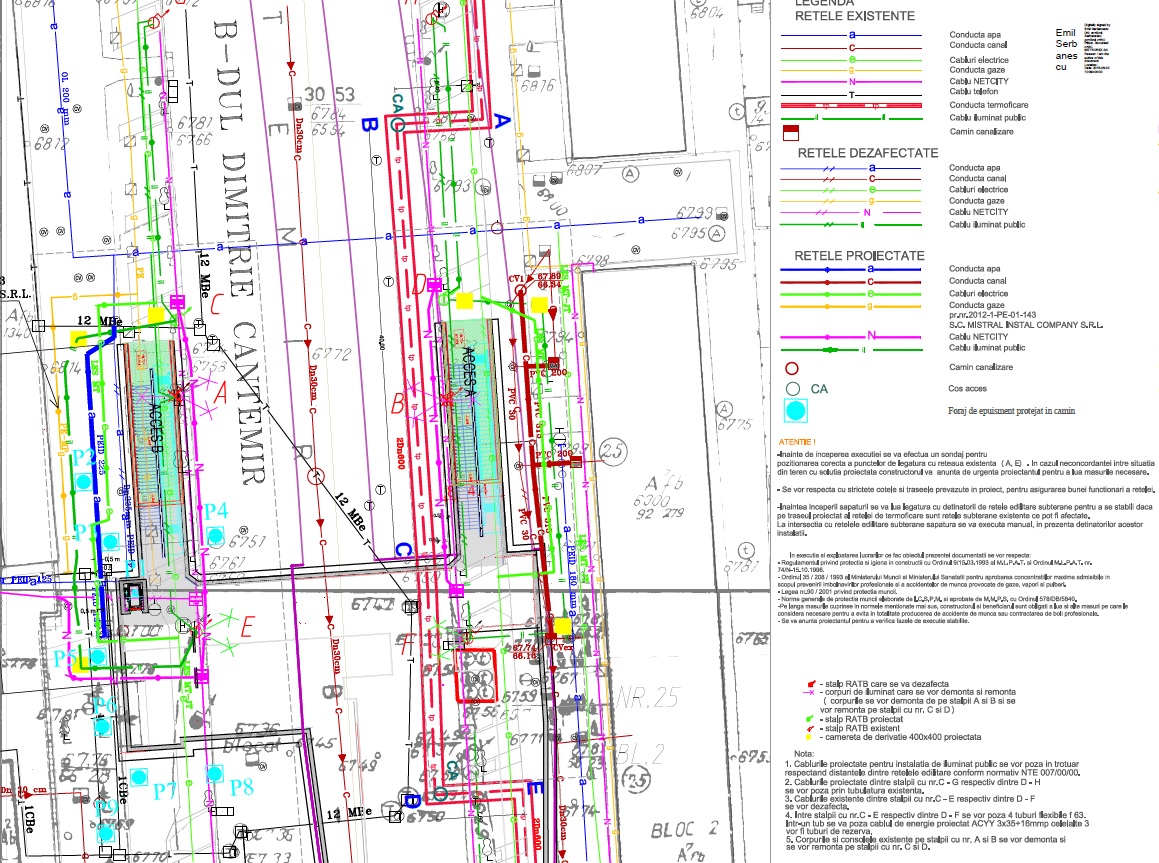Click the Cablu telefon legend label
This screenshot has height=863, width=1159.
[973, 92]
